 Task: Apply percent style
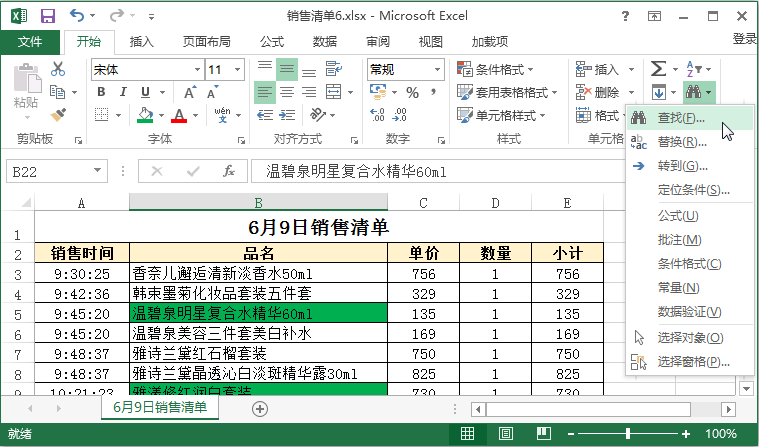[412, 92]
